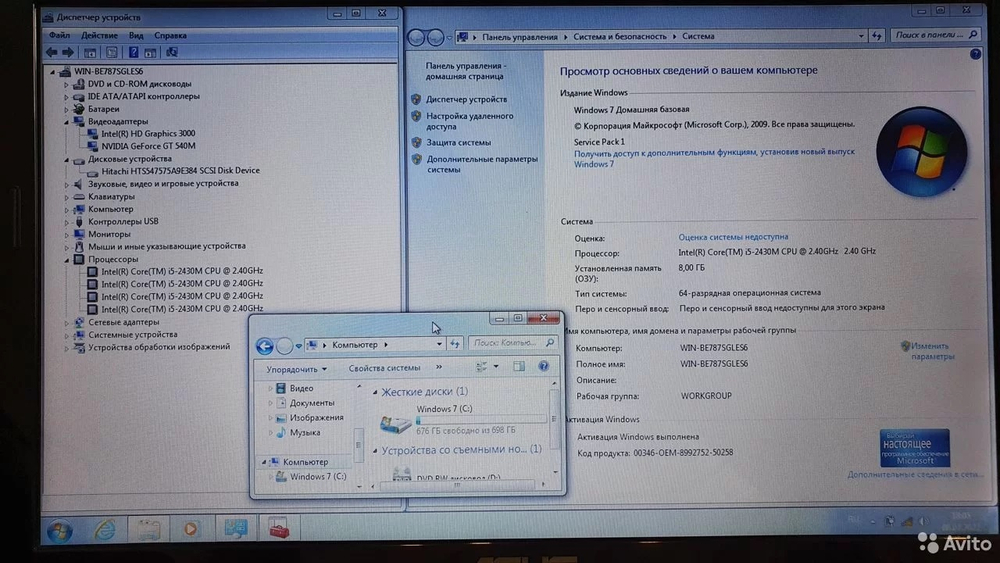Open the Справка menu in Device Manager
This screenshot has width=1000, height=563.
pyautogui.click(x=170, y=35)
